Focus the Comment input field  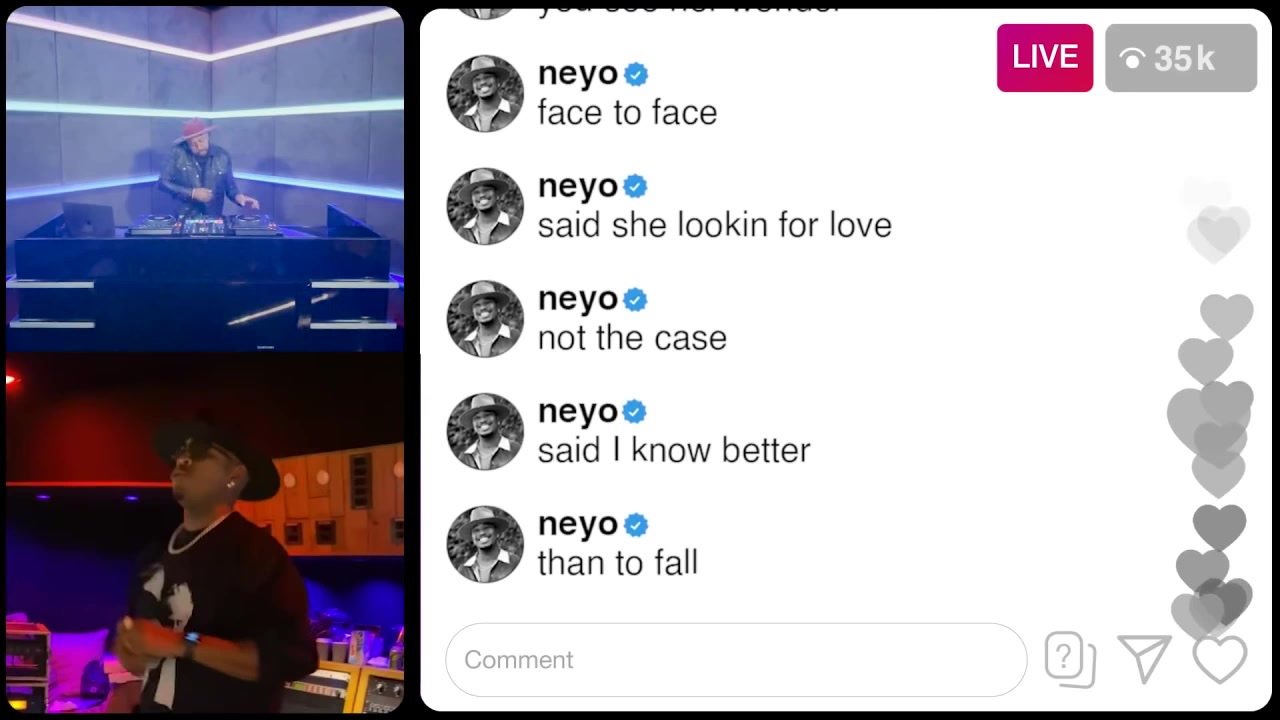pos(736,660)
